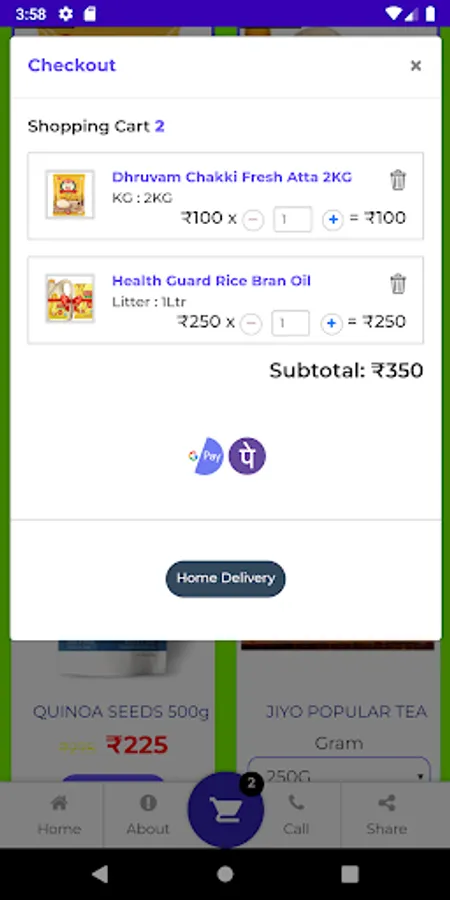The image size is (450, 900).
Task: Choose the PhonePe payment icon
Action: (x=247, y=456)
